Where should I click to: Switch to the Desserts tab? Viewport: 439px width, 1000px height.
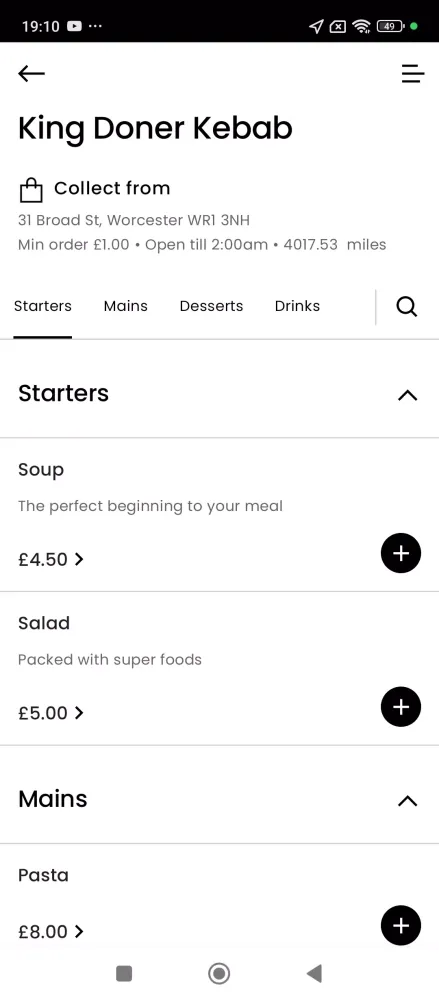click(211, 306)
